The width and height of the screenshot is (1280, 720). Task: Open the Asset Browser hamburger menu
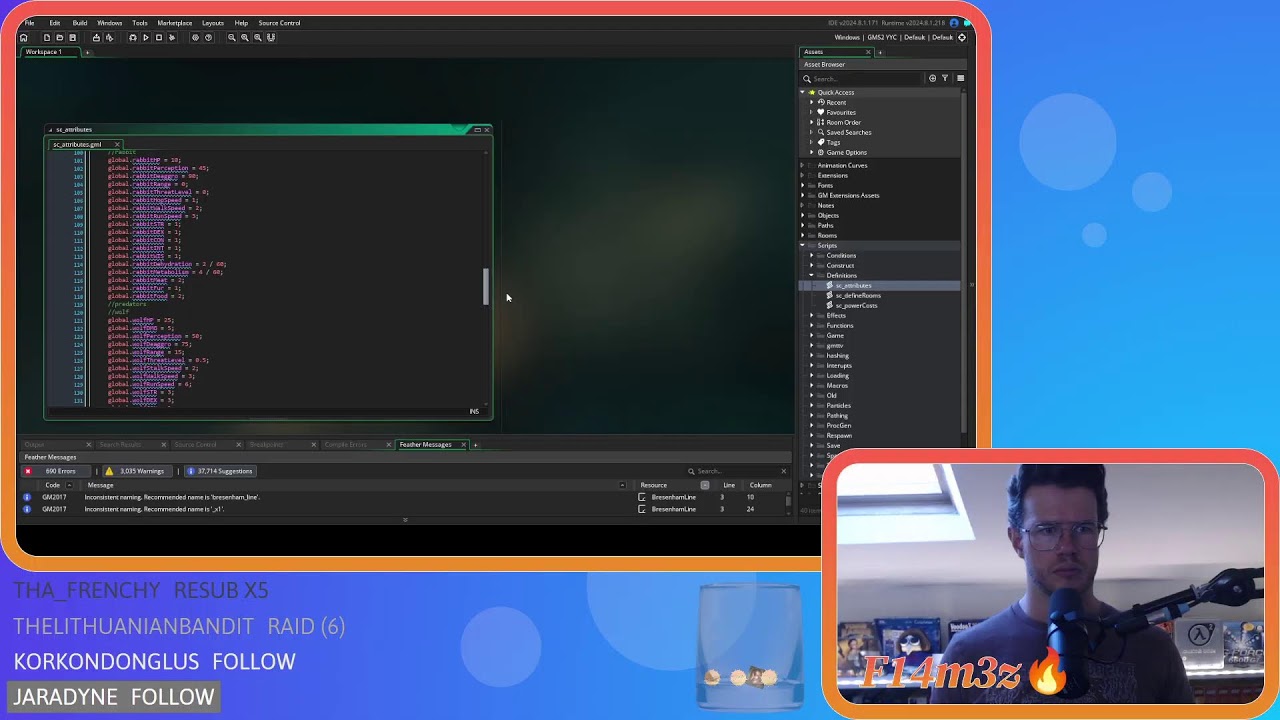pos(960,78)
